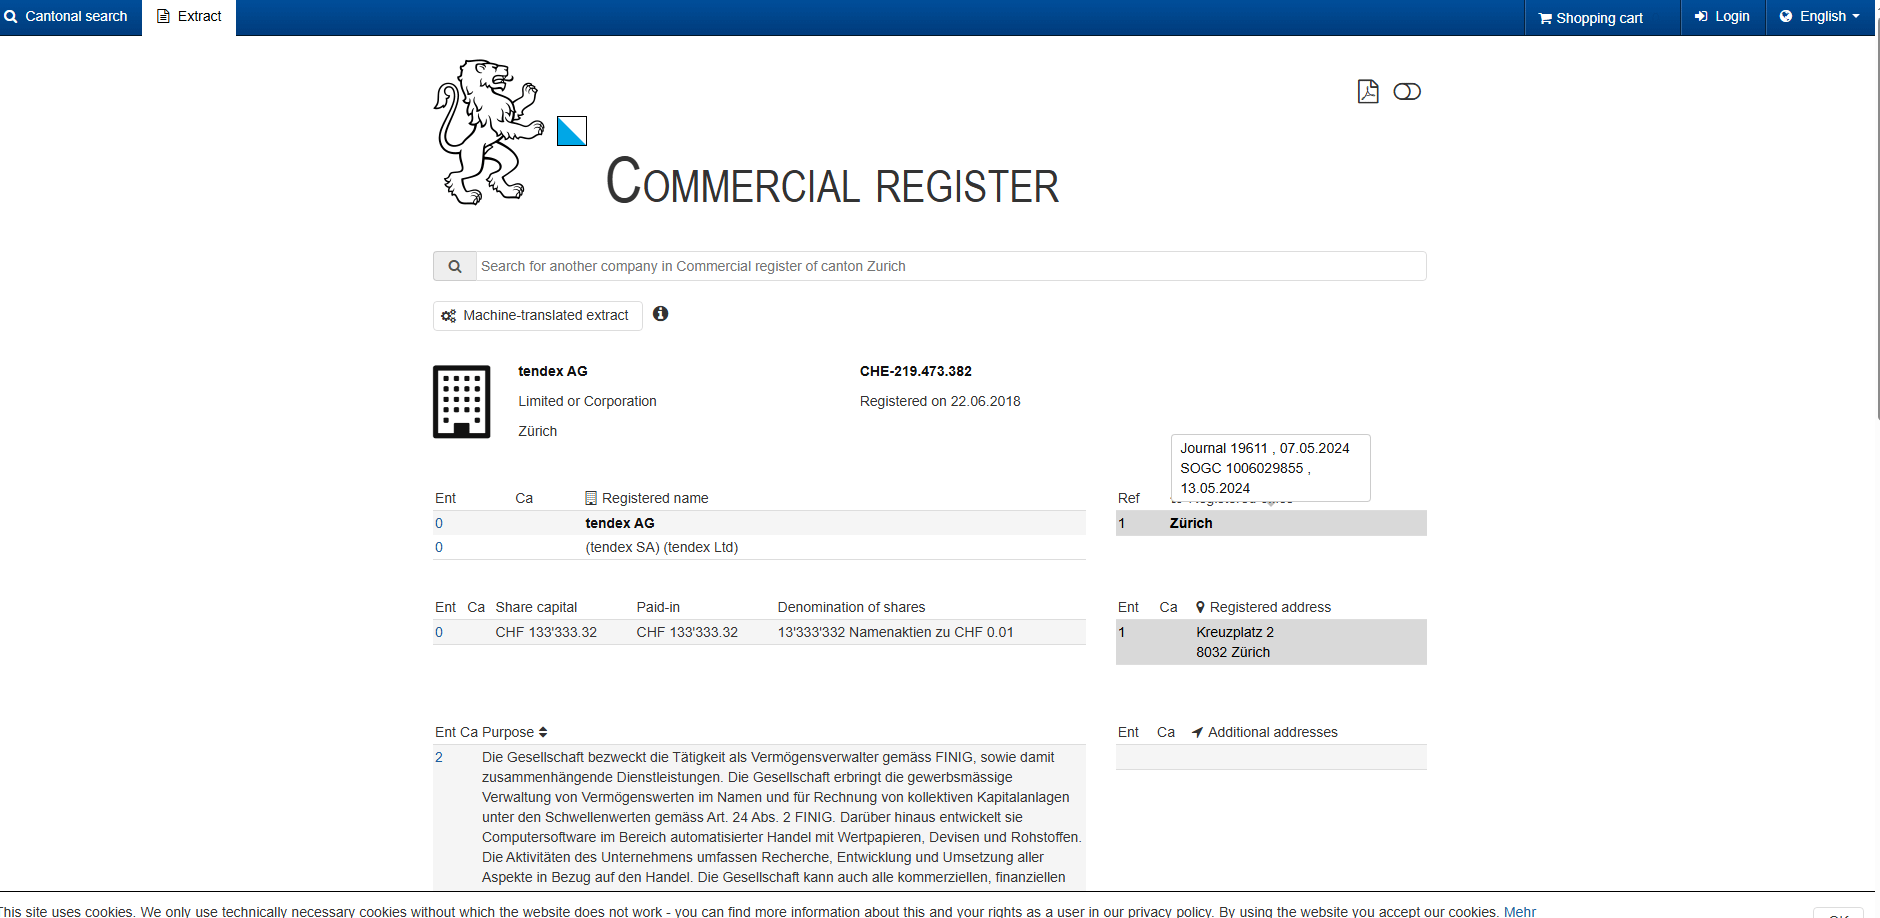1880x918 pixels.
Task: Toggle the extract view switch
Action: click(1407, 92)
